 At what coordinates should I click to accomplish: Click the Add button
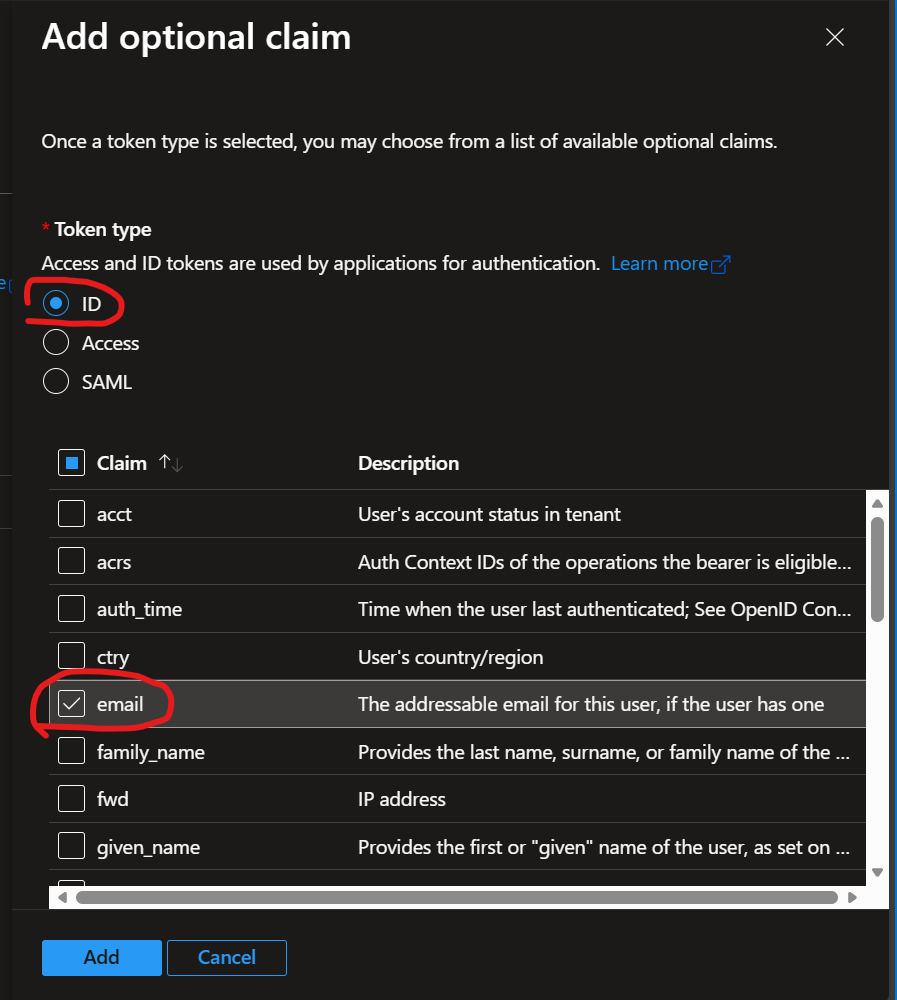click(x=101, y=957)
